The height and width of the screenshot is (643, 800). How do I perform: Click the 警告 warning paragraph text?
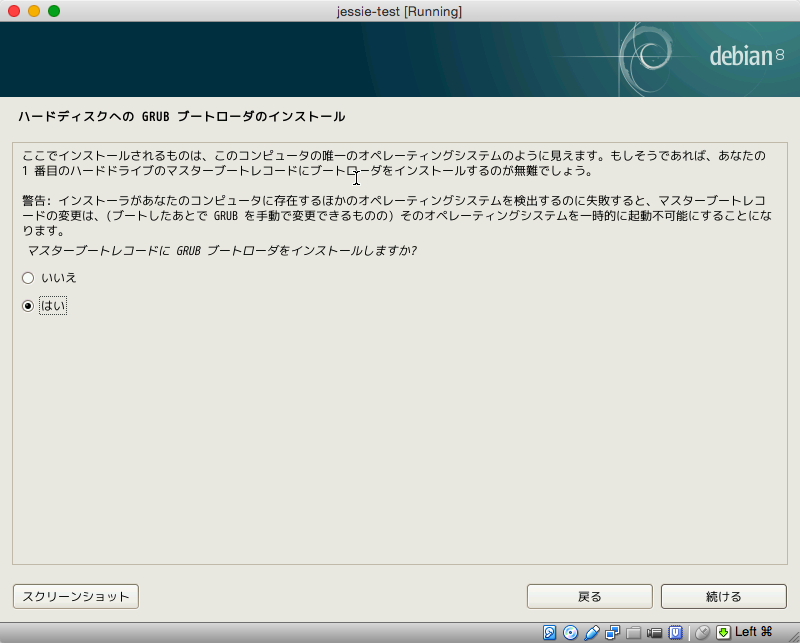(x=397, y=215)
